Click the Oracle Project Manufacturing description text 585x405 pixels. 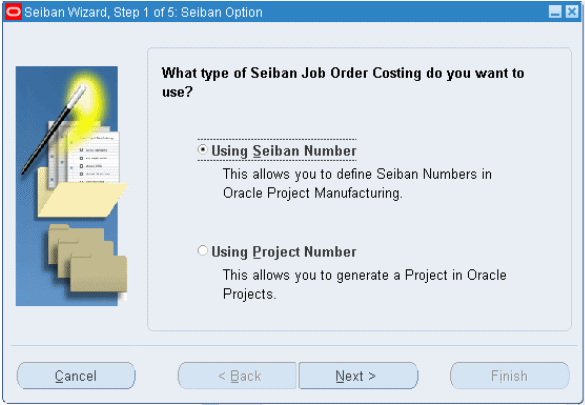357,183
